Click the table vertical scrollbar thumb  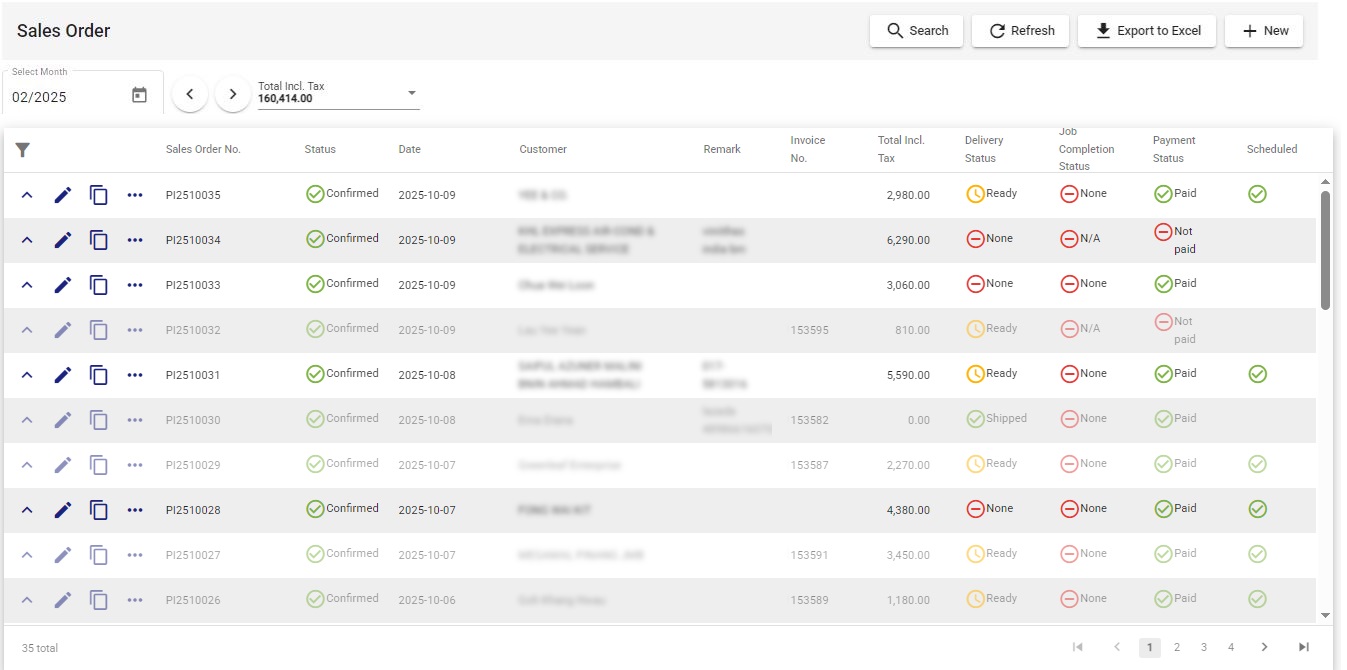click(1326, 250)
